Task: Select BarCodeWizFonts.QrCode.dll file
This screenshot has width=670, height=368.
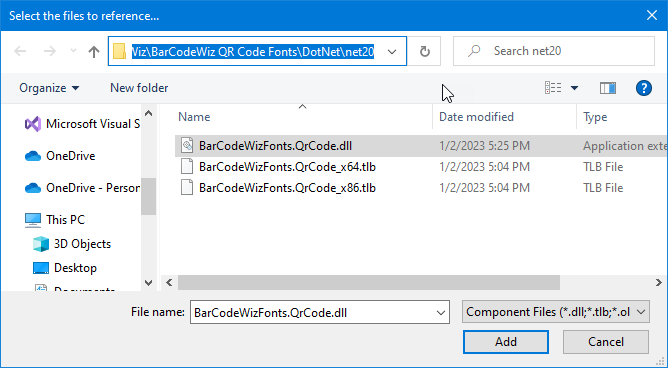Action: pyautogui.click(x=275, y=146)
